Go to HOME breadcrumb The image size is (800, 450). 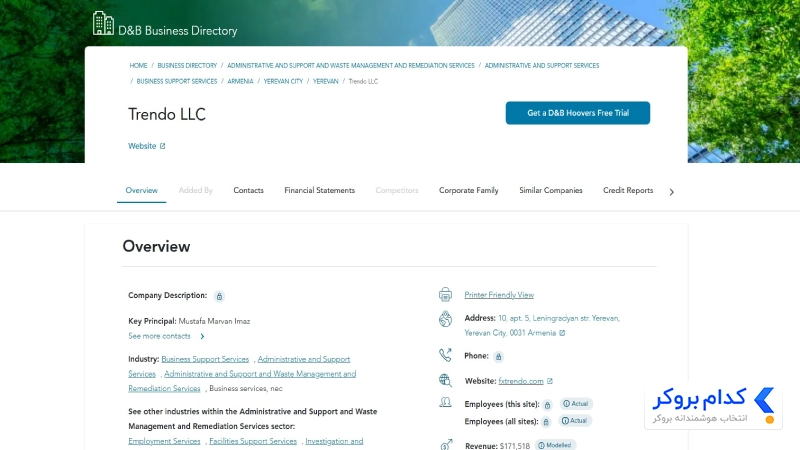pyautogui.click(x=138, y=65)
